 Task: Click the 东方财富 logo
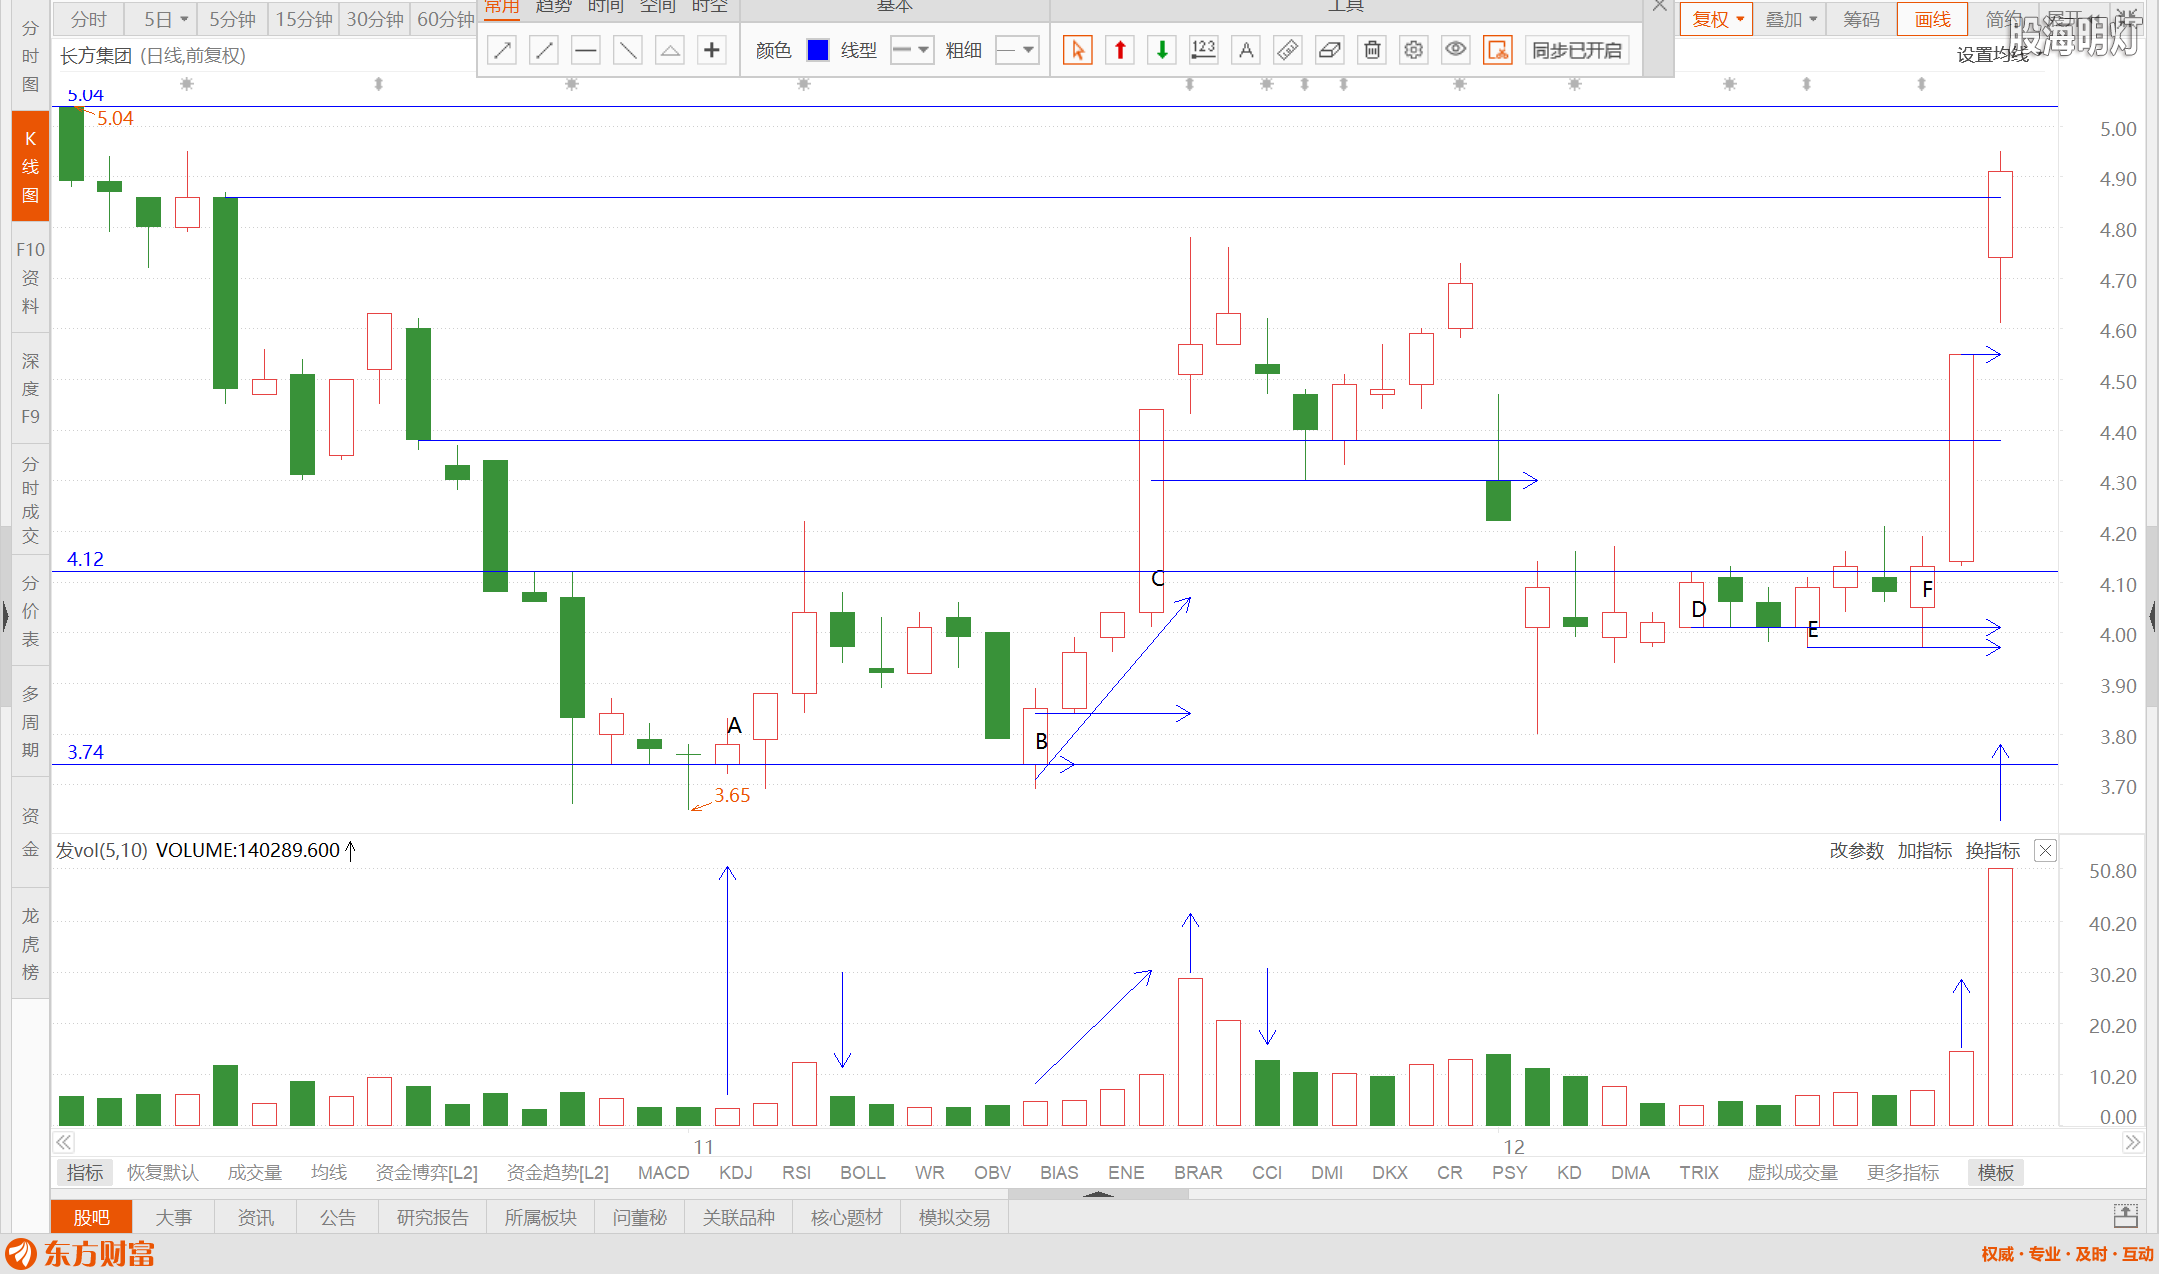[80, 1254]
